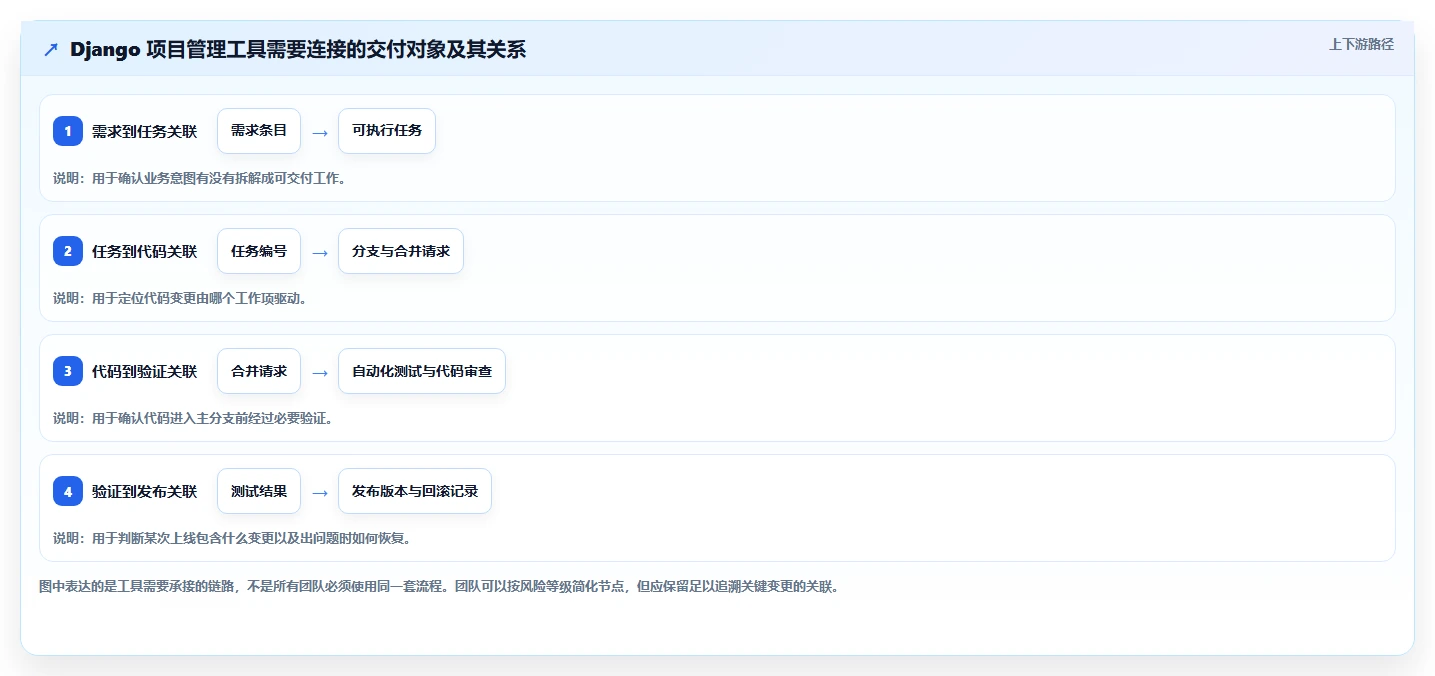Click the 分支与合并请求 box
Viewport: 1435px width, 676px height.
click(x=401, y=251)
